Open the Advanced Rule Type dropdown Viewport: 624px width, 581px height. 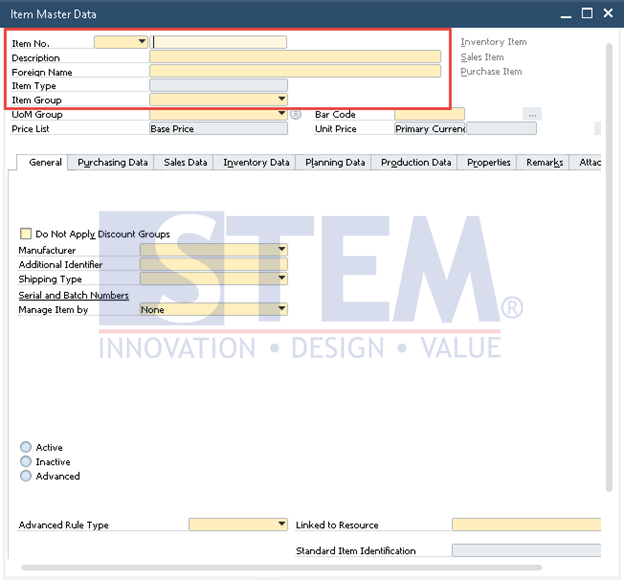[238, 524]
